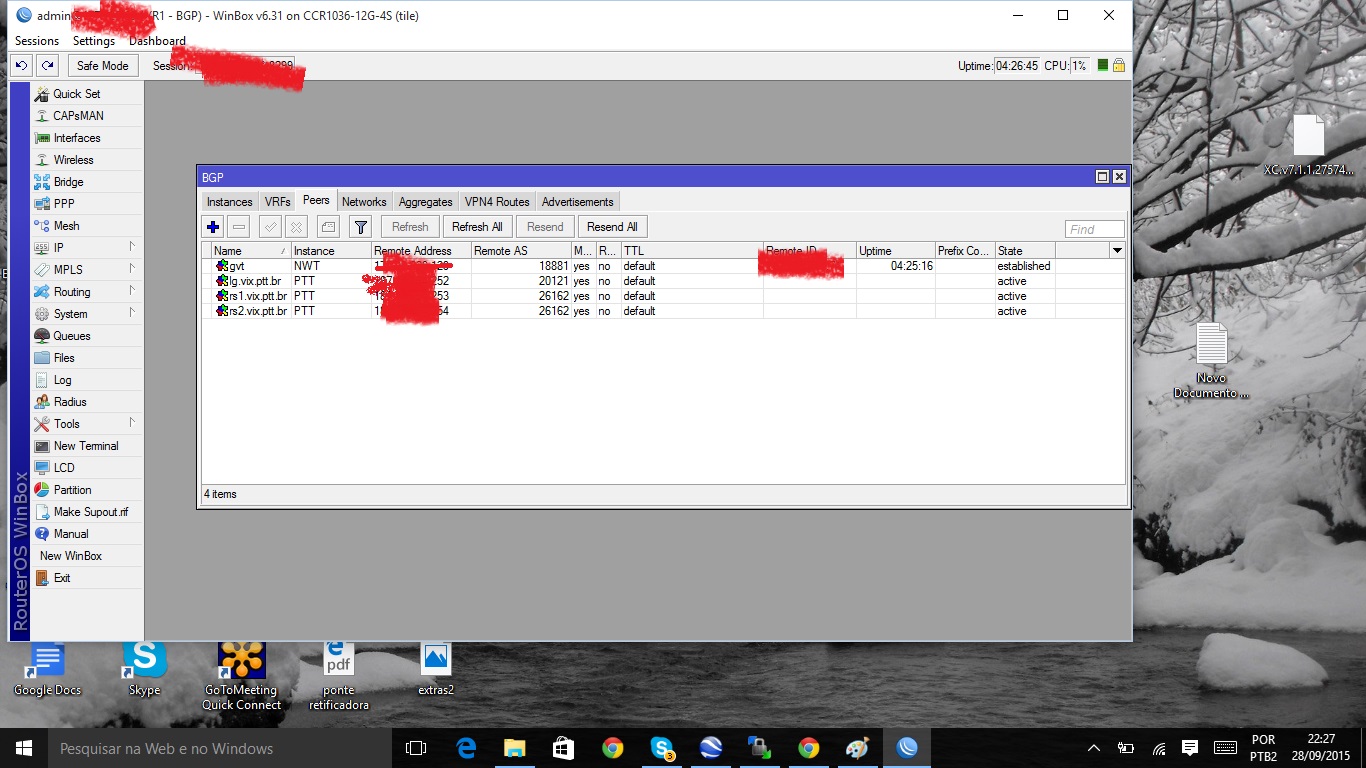Expand the System submenu
The width and height of the screenshot is (1366, 768).
(87, 314)
